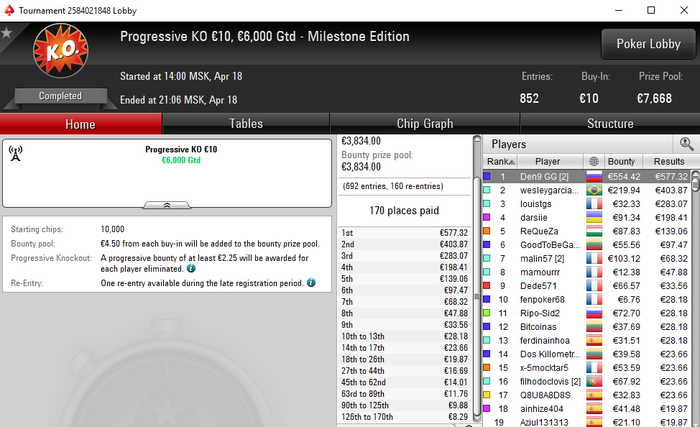Sort players by Bounty column

click(x=621, y=161)
